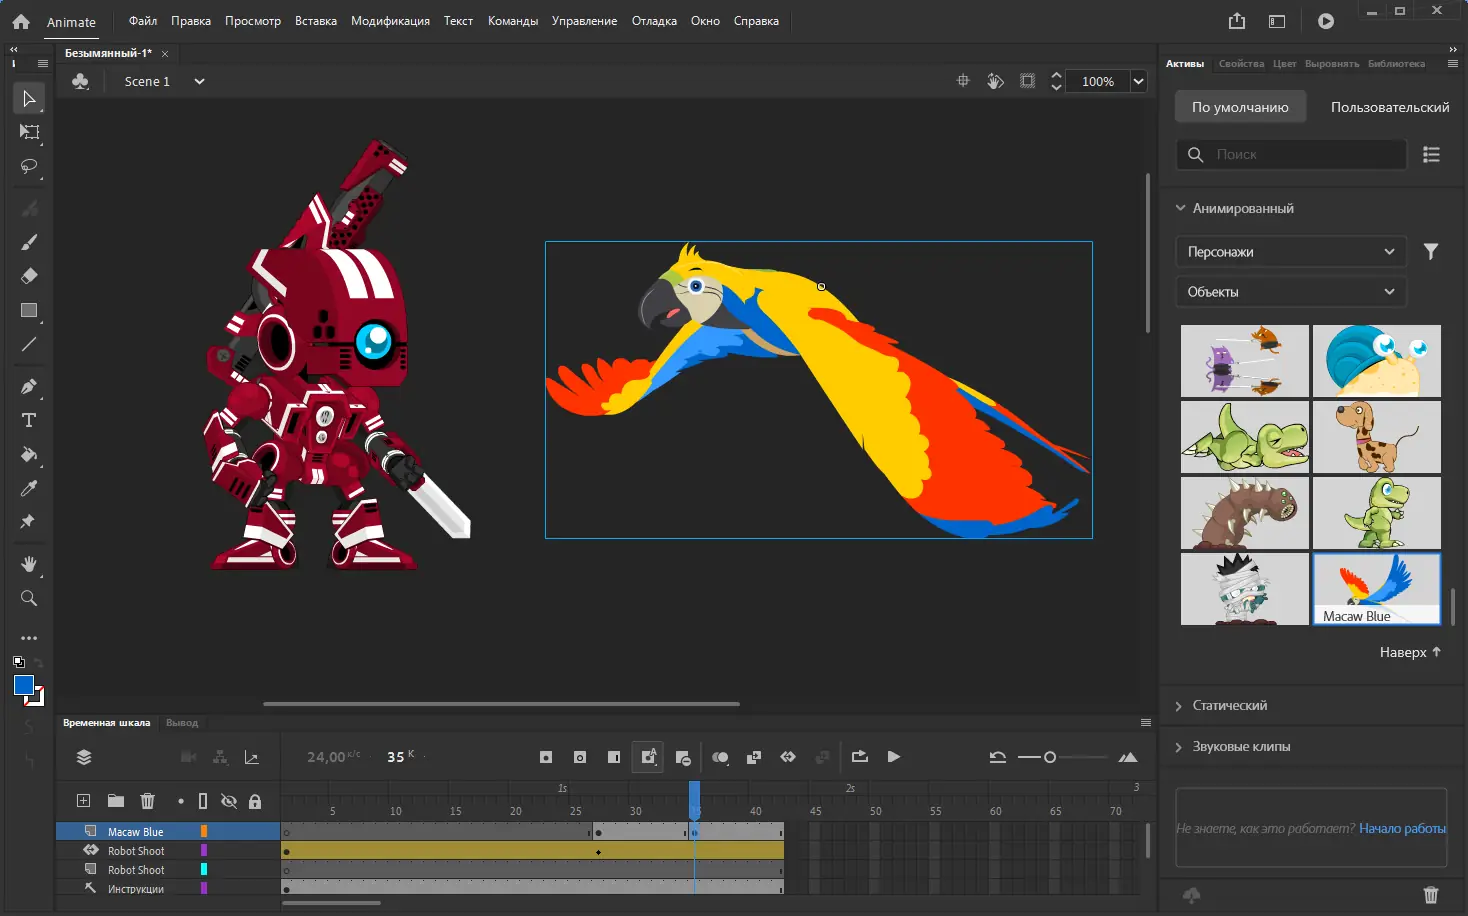Click the Пользовательский button
This screenshot has width=1468, height=916.
tap(1389, 107)
